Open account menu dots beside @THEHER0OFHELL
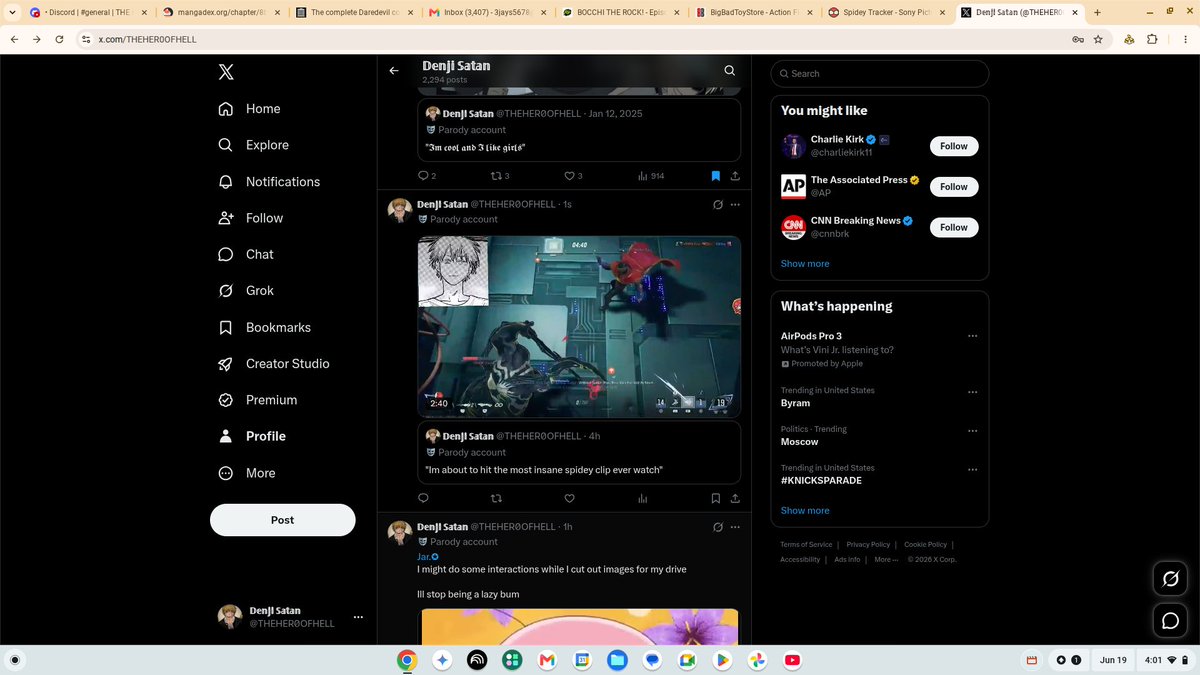The height and width of the screenshot is (675, 1200). [358, 617]
